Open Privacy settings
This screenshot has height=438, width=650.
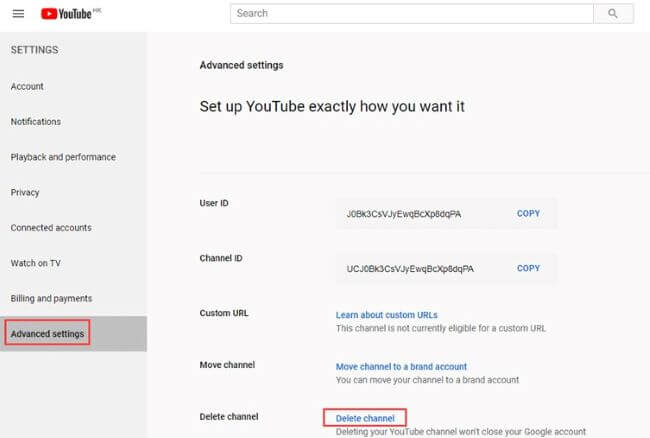(25, 193)
